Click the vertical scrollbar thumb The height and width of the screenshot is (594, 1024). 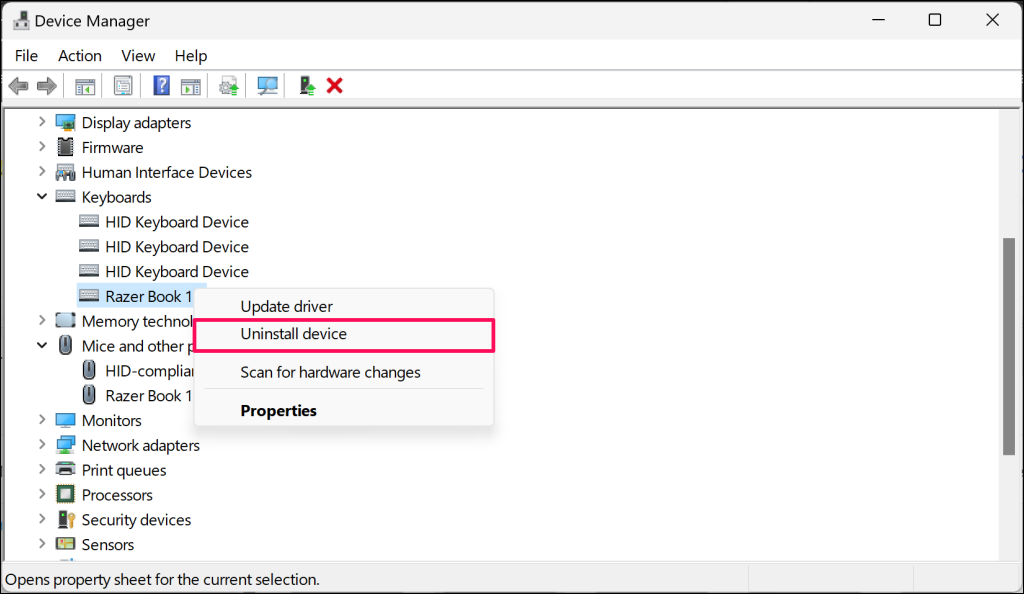(x=1009, y=345)
